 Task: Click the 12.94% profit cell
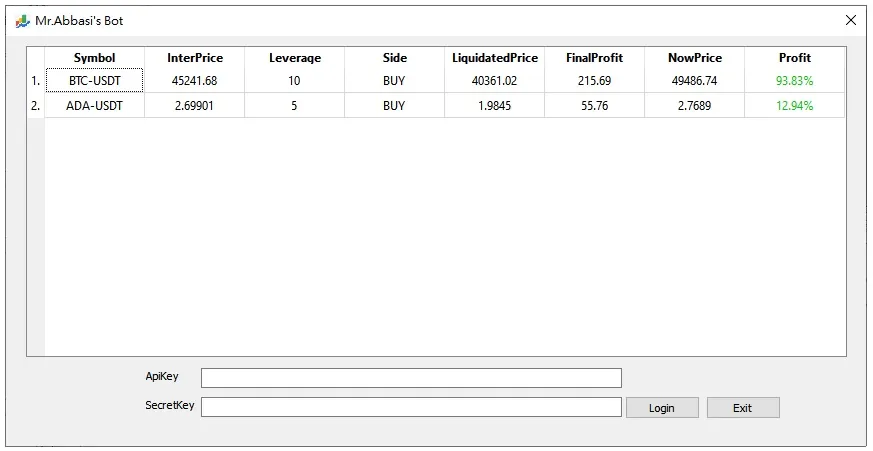(795, 105)
